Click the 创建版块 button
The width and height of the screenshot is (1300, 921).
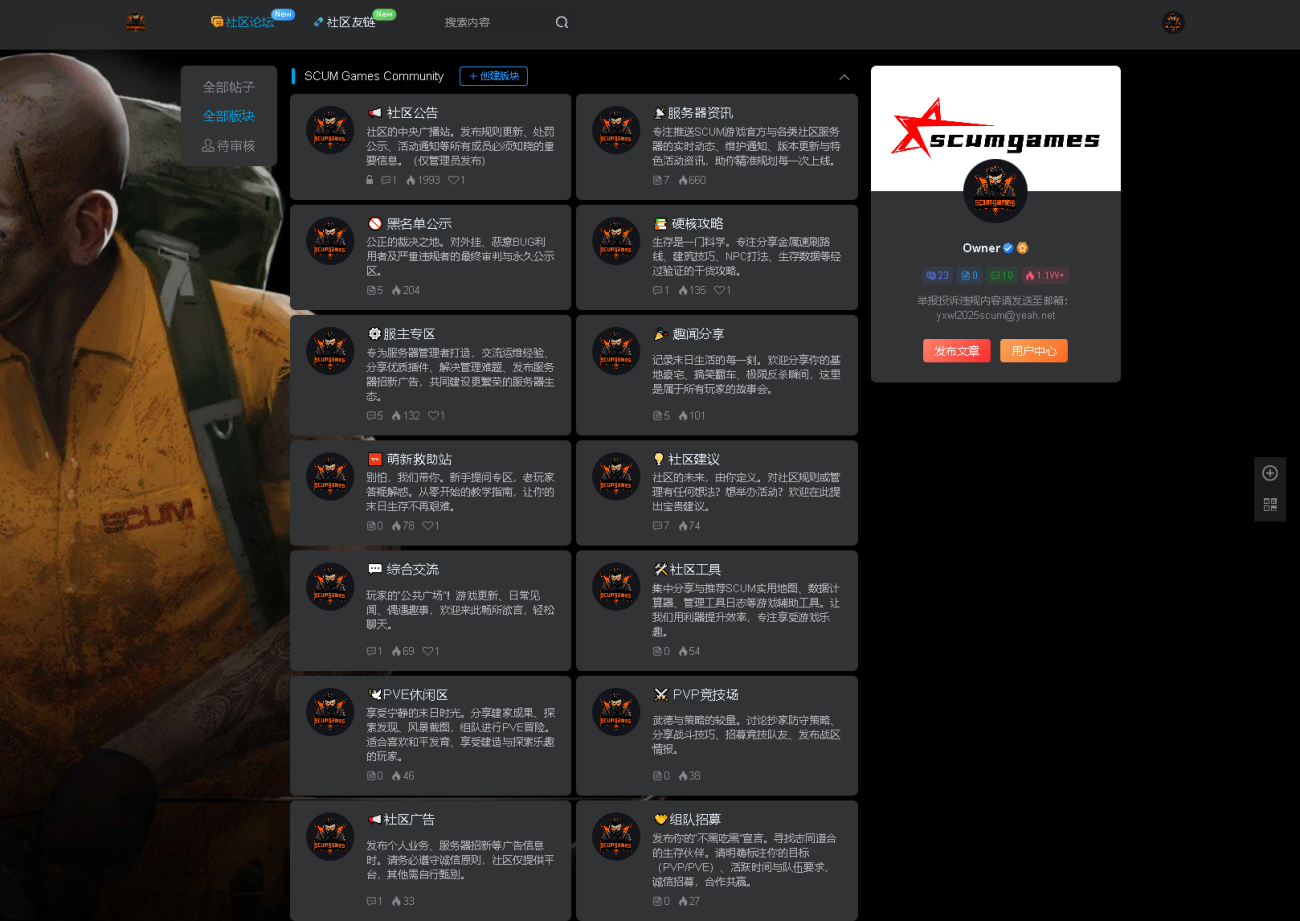493,76
